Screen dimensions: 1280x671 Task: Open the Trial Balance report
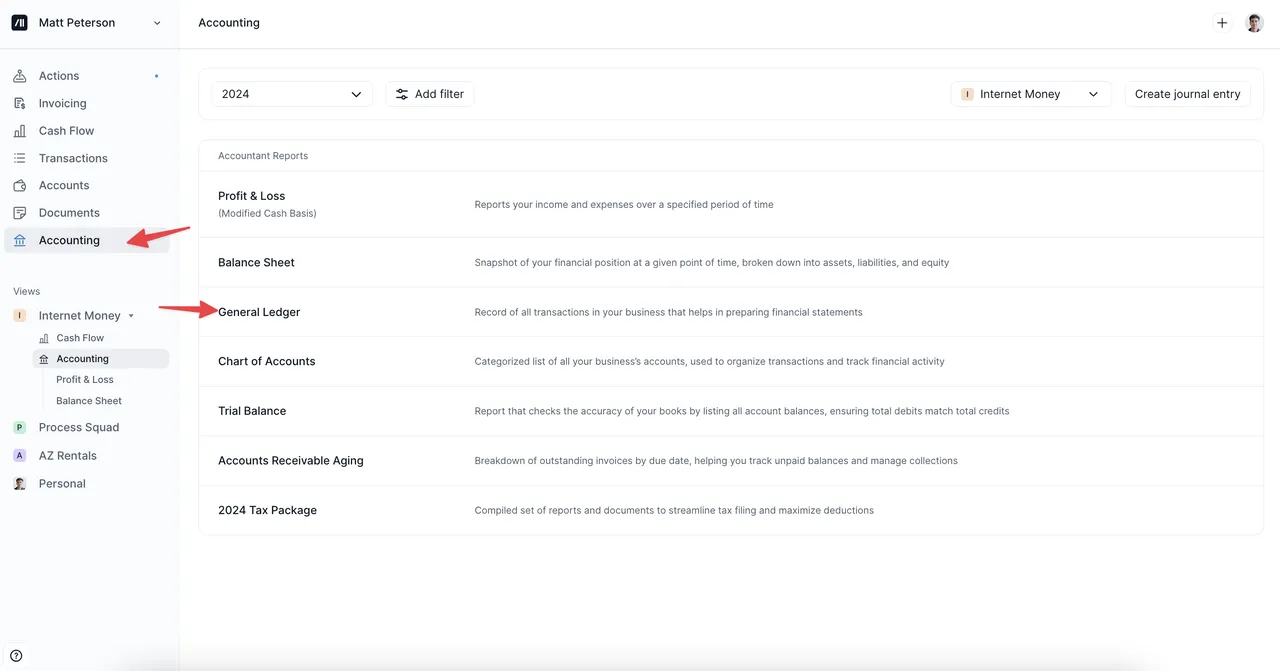coord(731,411)
